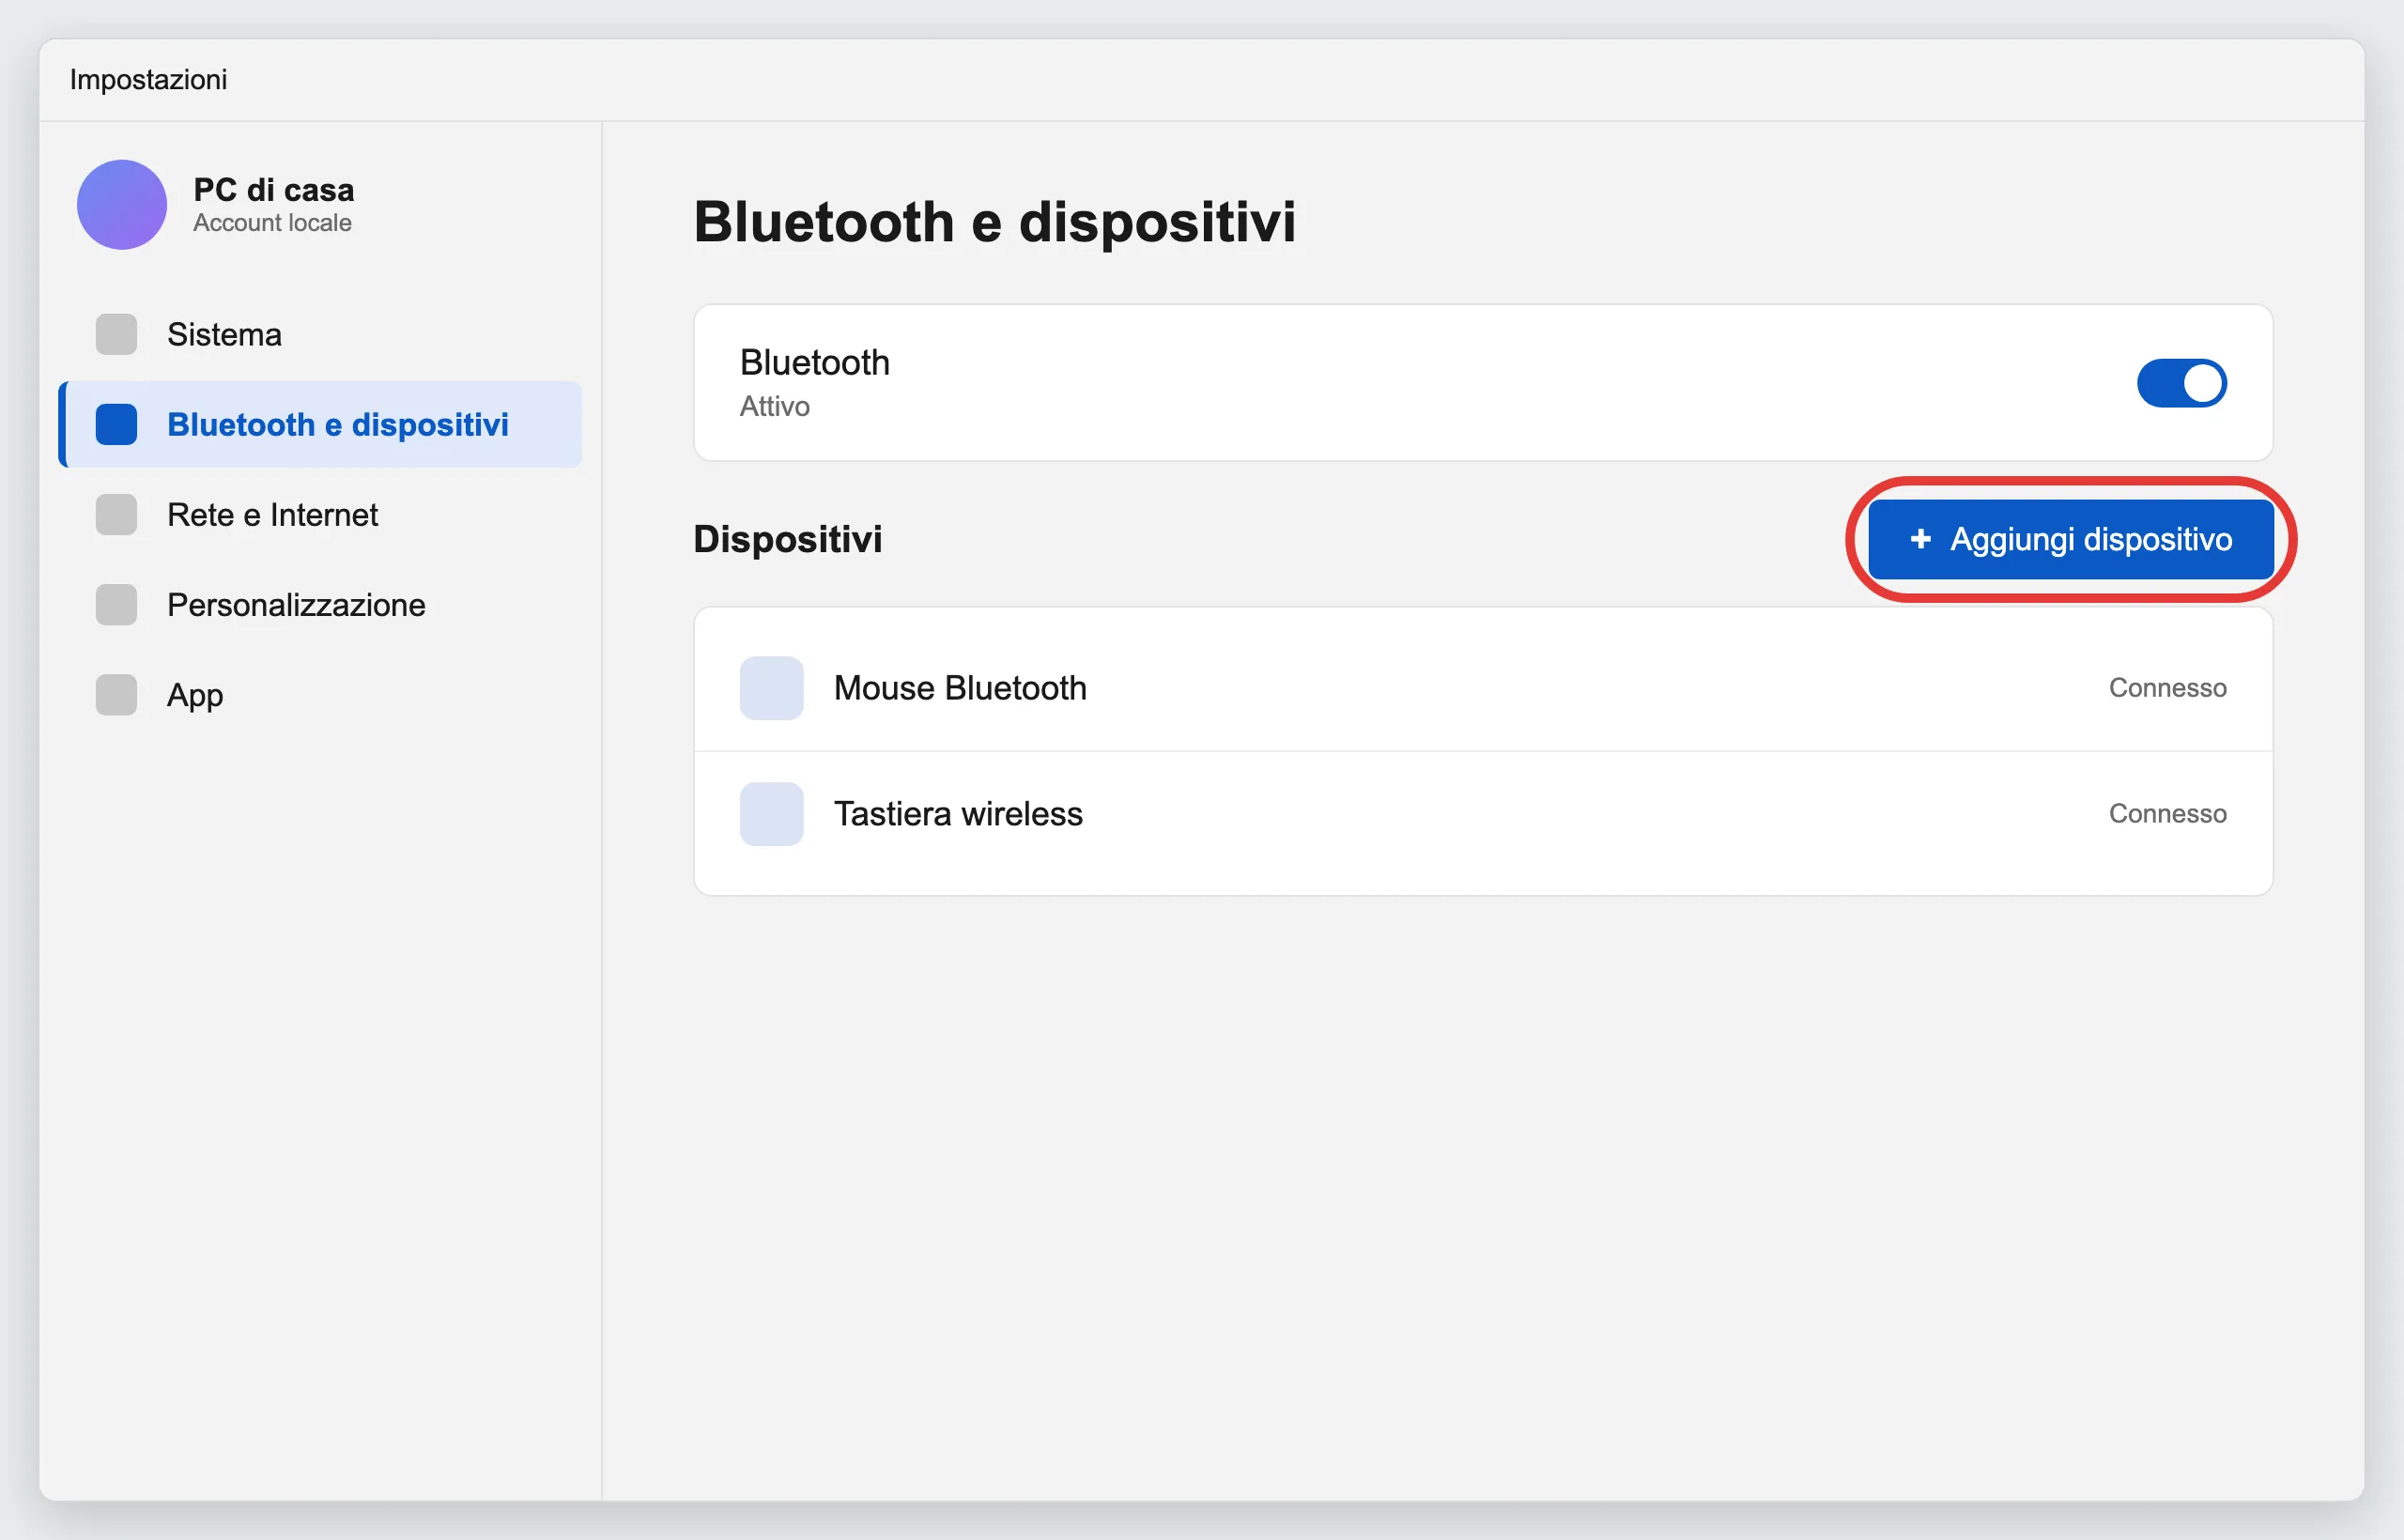Click the App sidebar icon
This screenshot has width=2404, height=1540.
point(116,694)
